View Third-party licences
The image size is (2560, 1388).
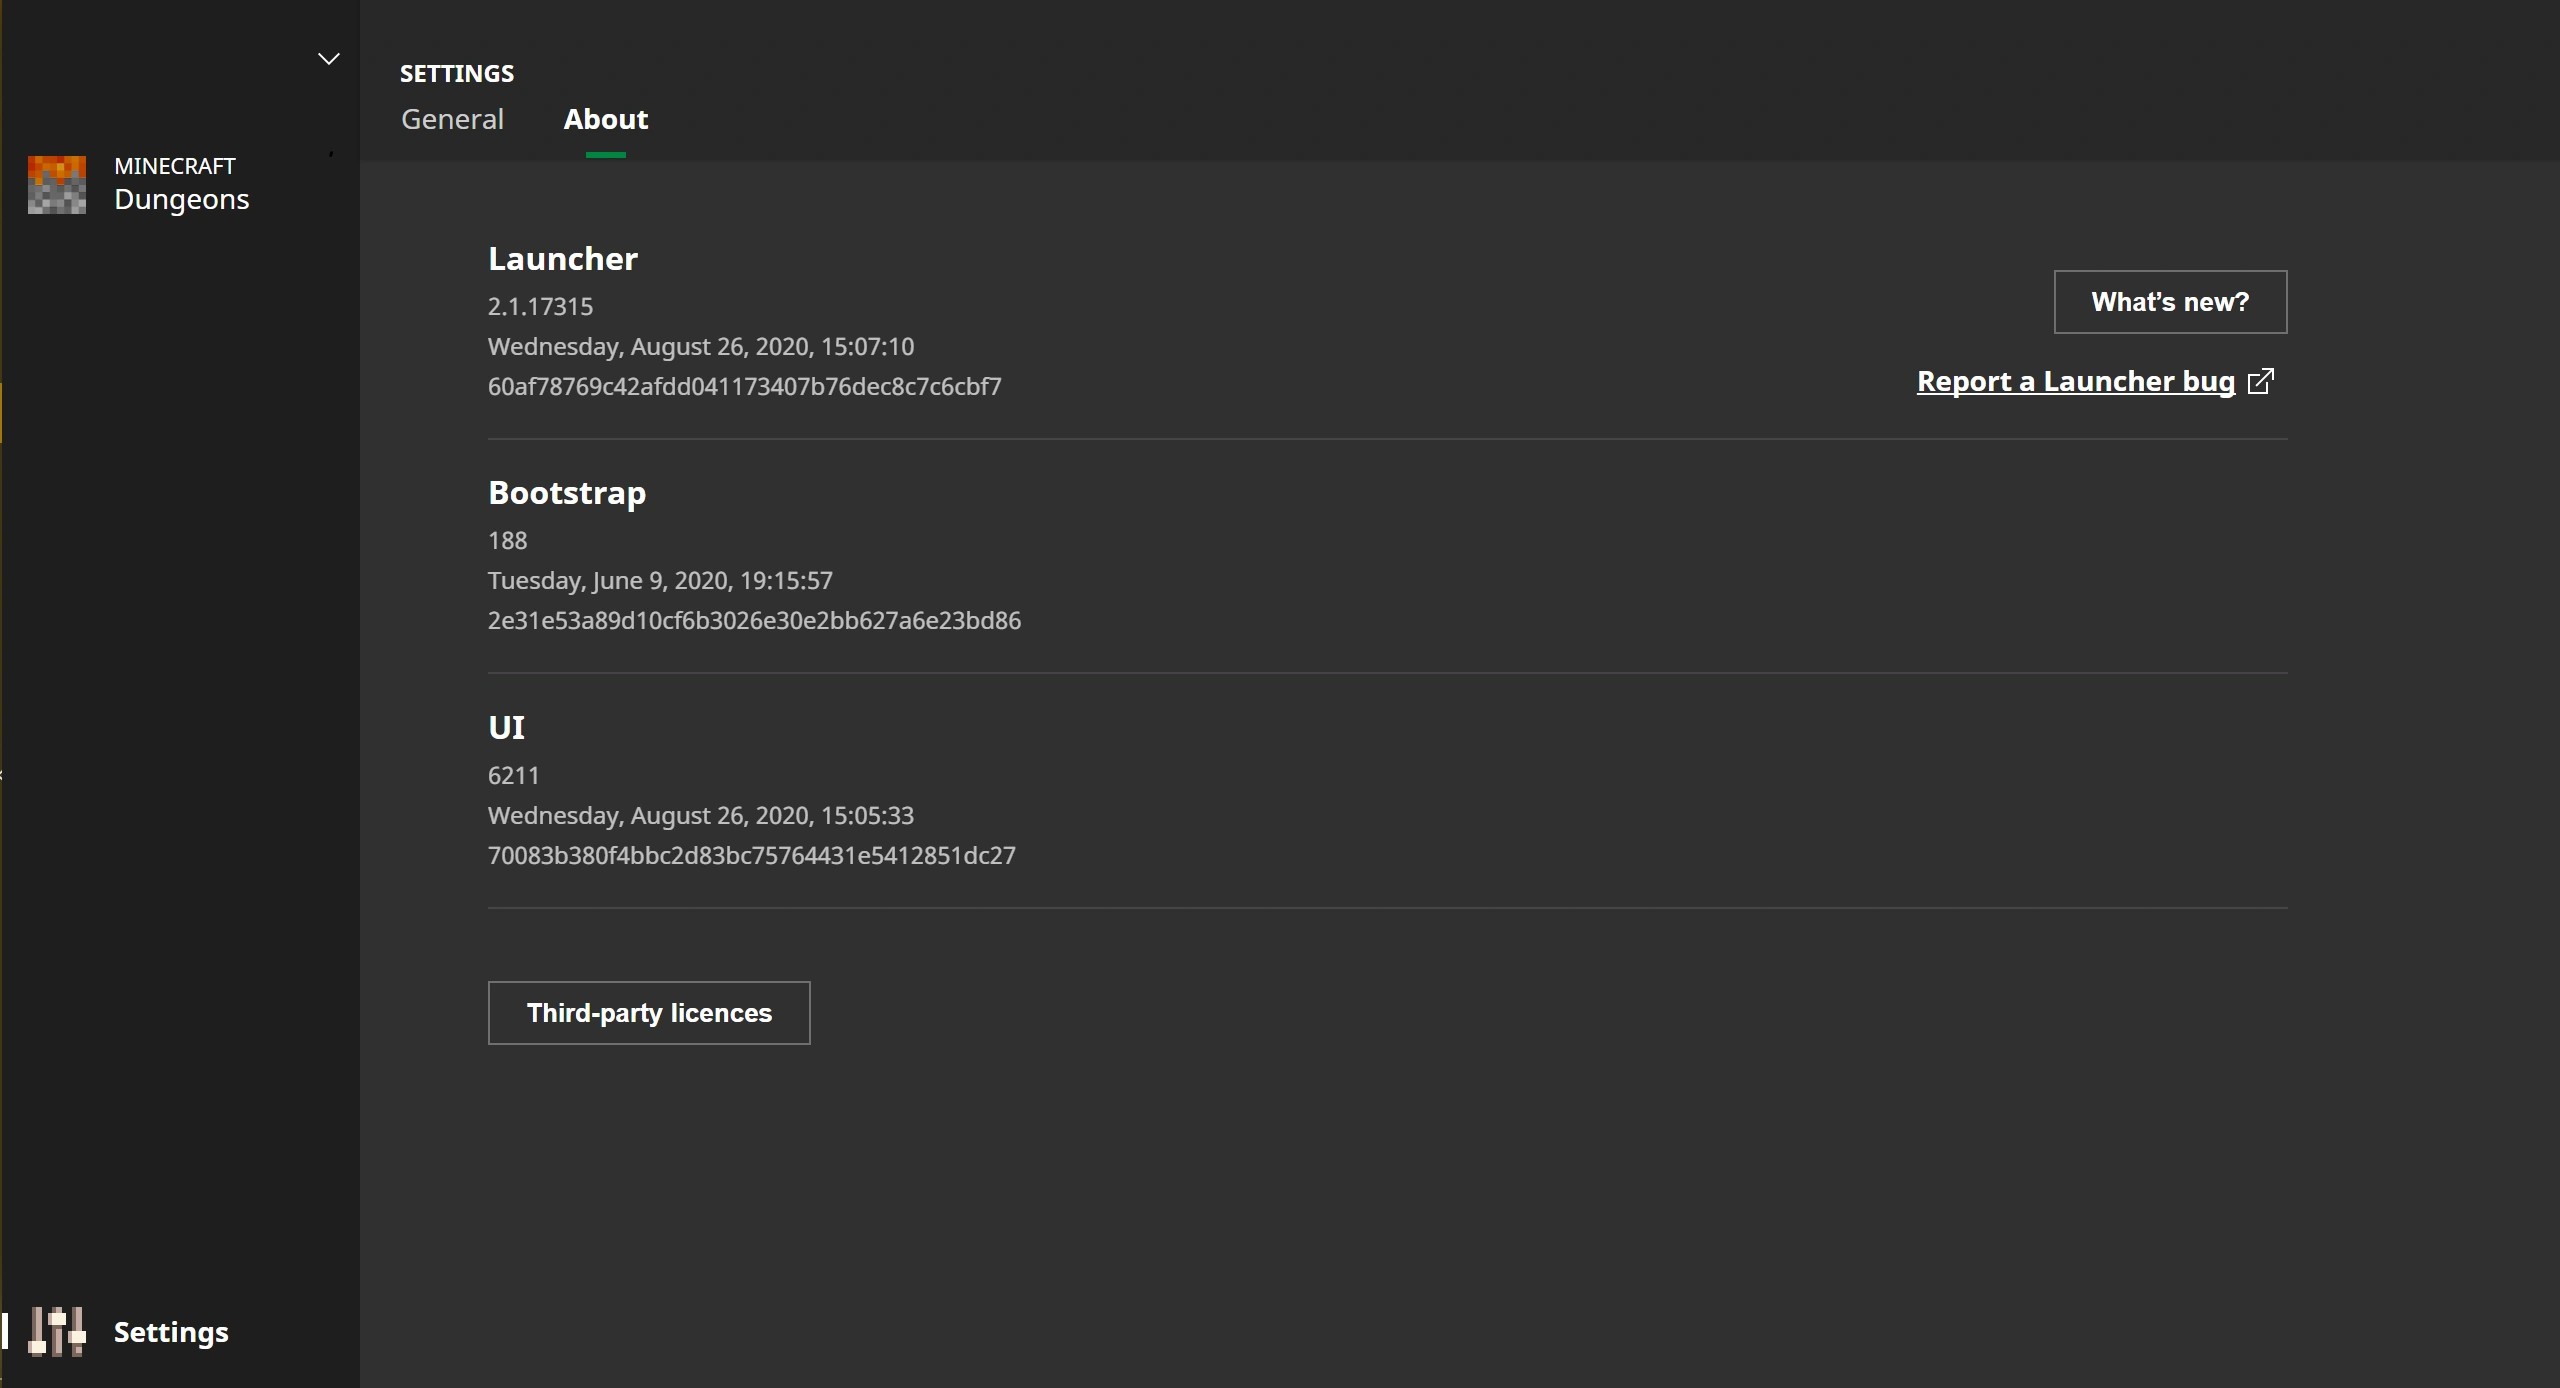(649, 1013)
